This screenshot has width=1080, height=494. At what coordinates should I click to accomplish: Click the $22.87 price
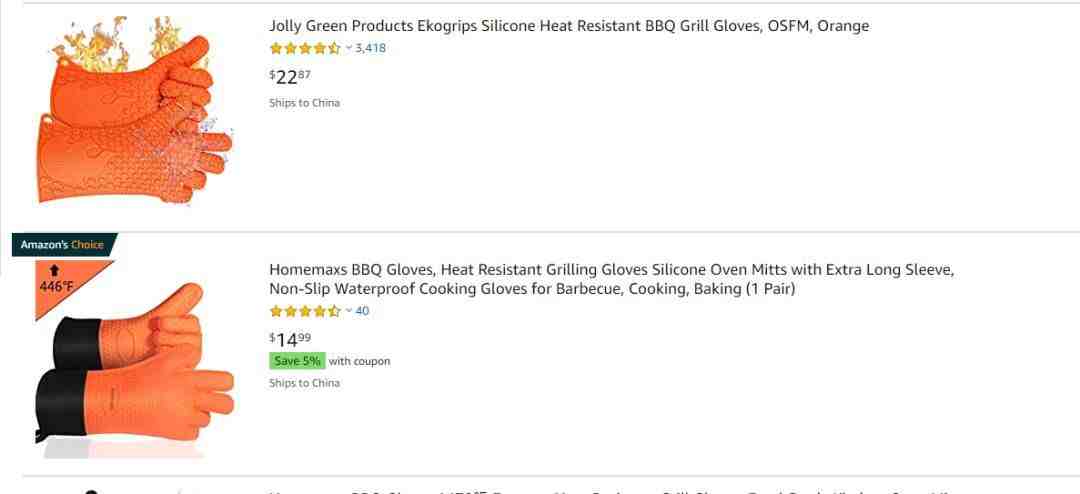(x=290, y=76)
